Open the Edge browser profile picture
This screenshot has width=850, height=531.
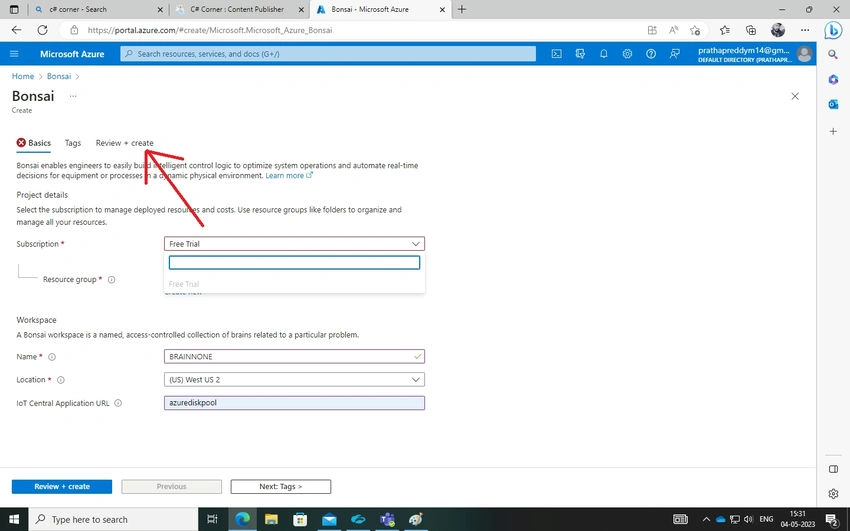pos(778,30)
